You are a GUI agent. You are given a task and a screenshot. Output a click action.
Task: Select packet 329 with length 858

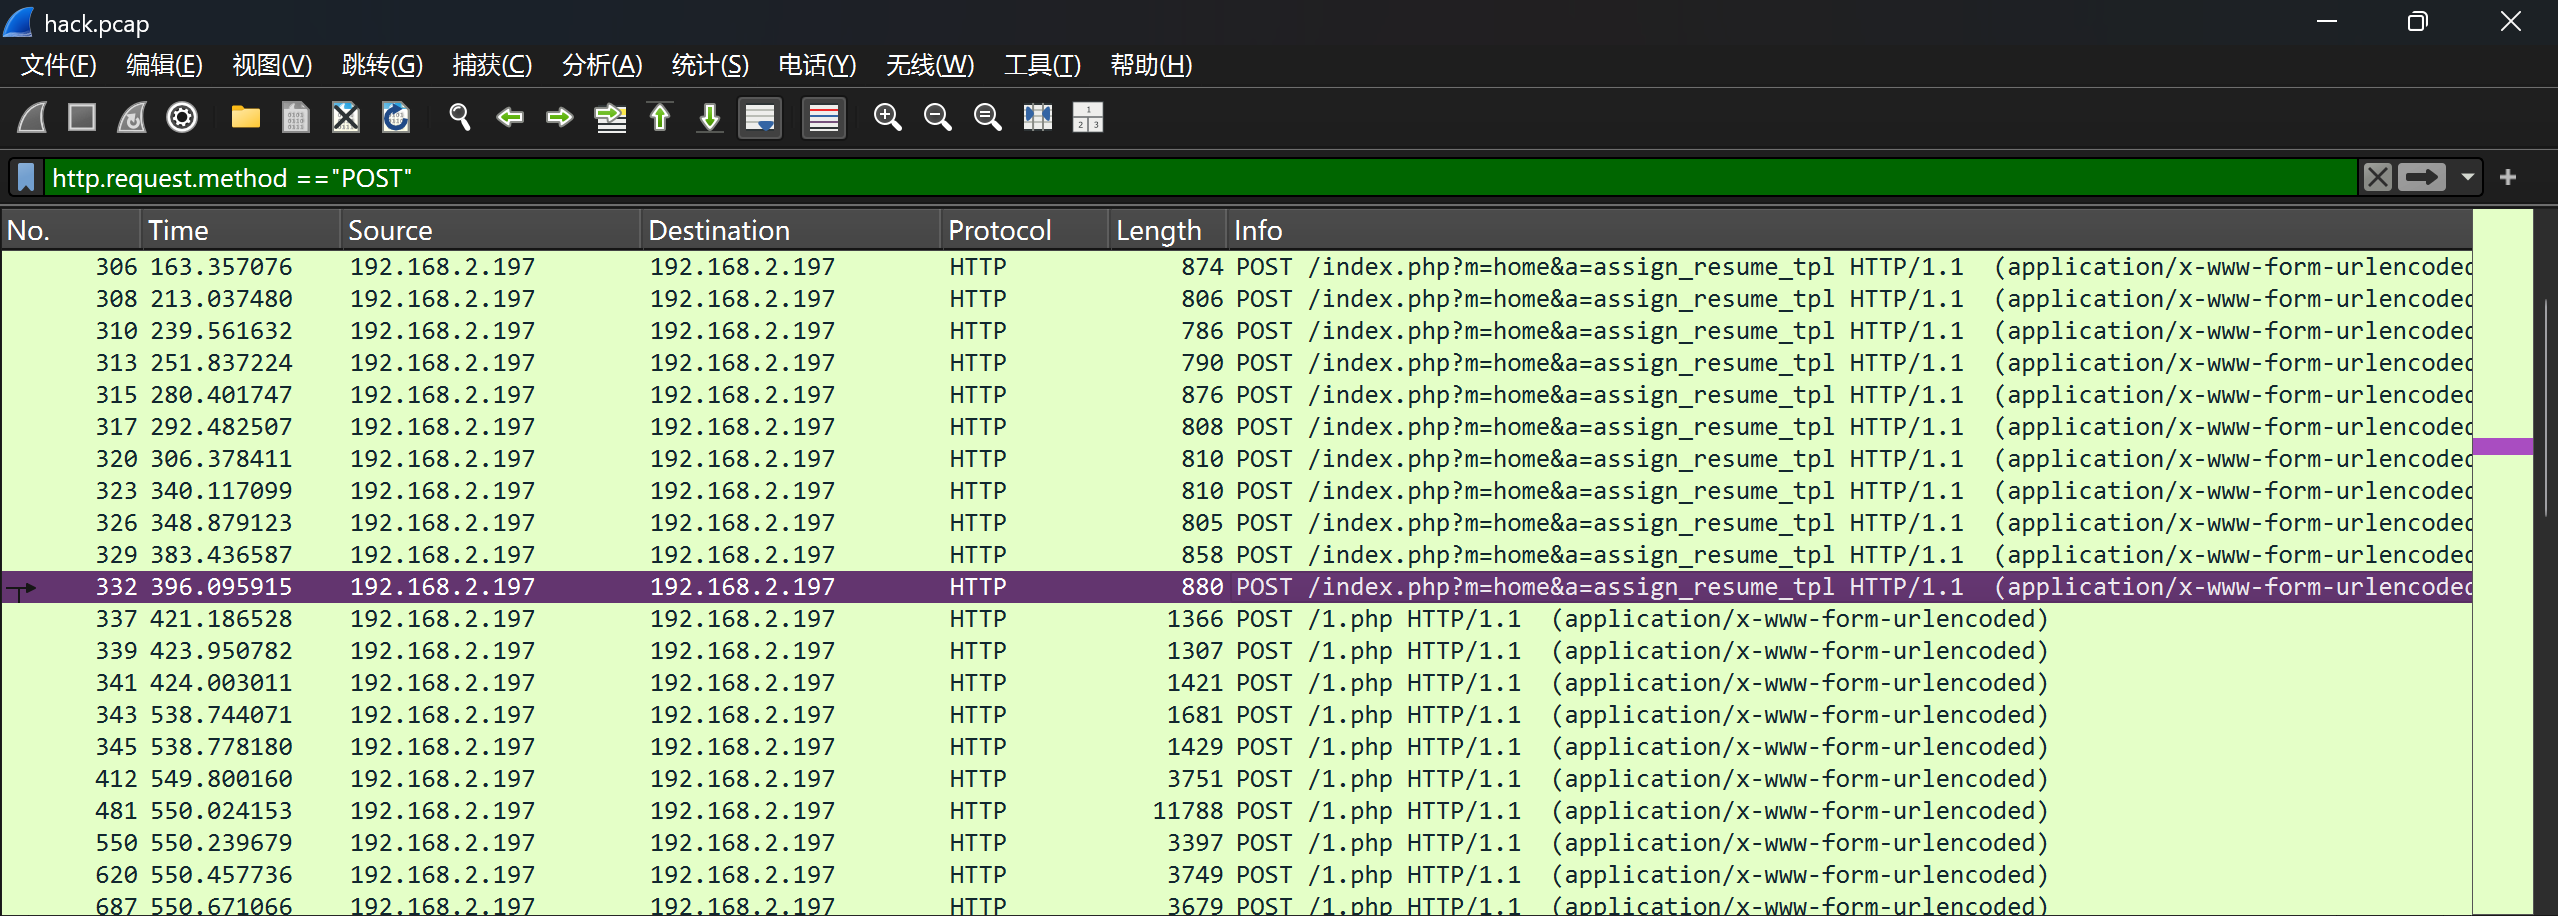(1237, 555)
